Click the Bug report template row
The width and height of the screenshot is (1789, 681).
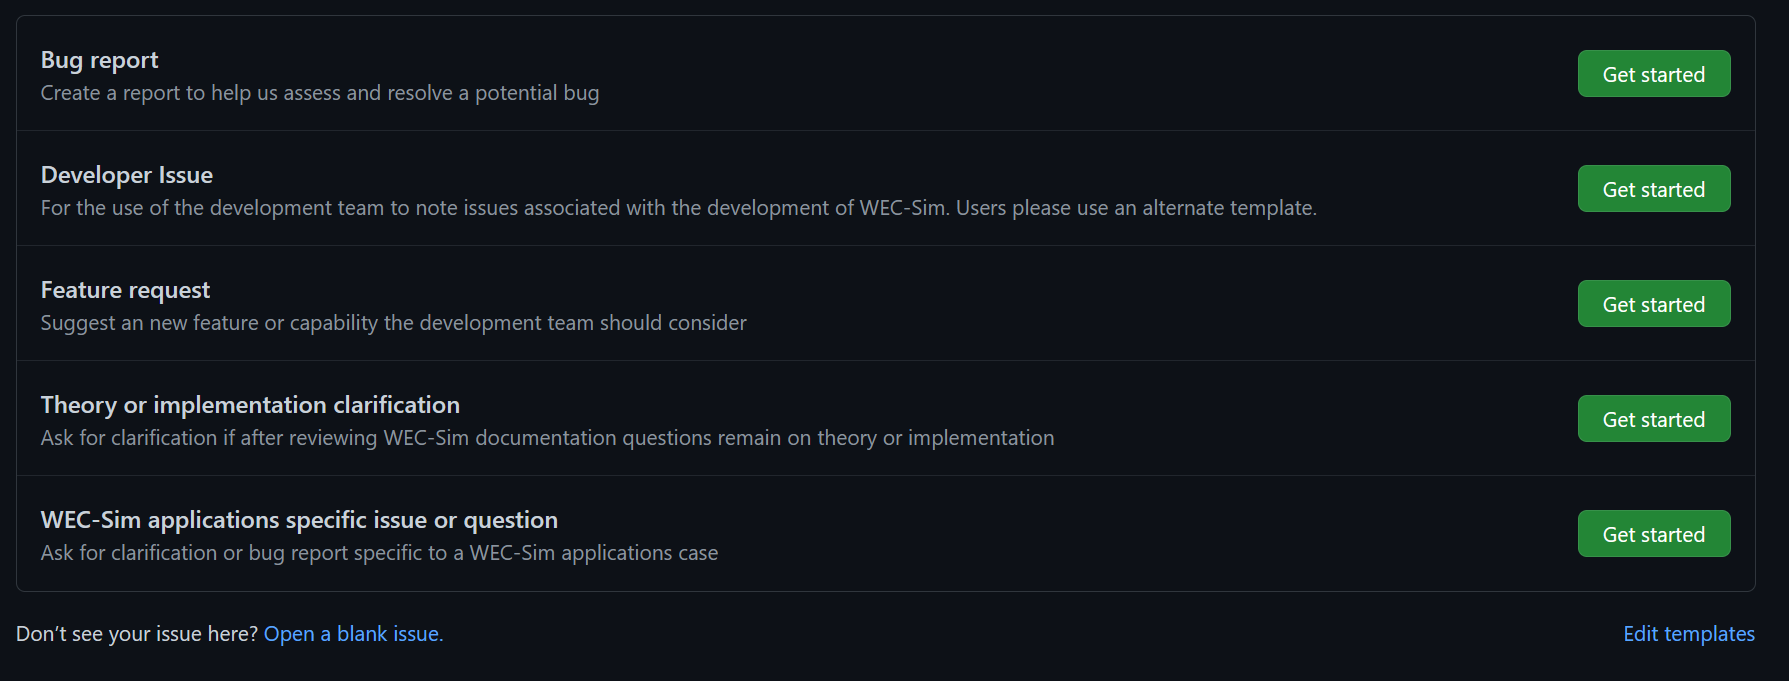[x=800, y=73]
